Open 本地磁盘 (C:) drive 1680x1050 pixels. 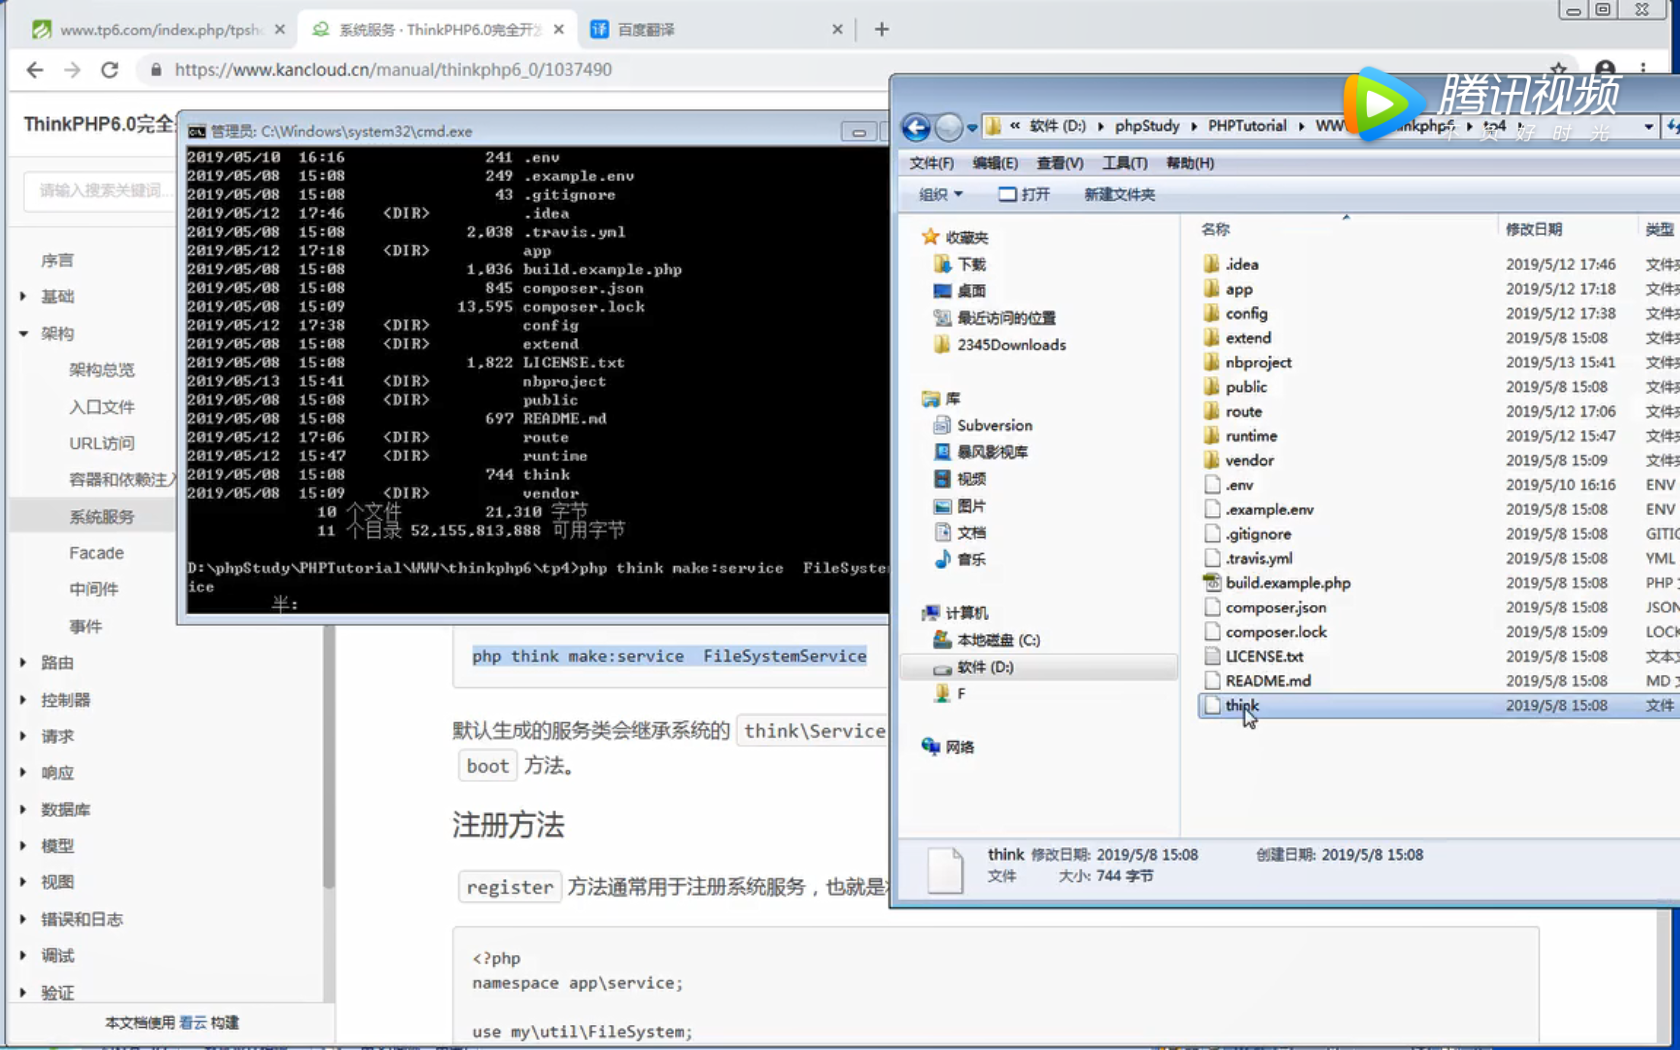click(x=998, y=640)
